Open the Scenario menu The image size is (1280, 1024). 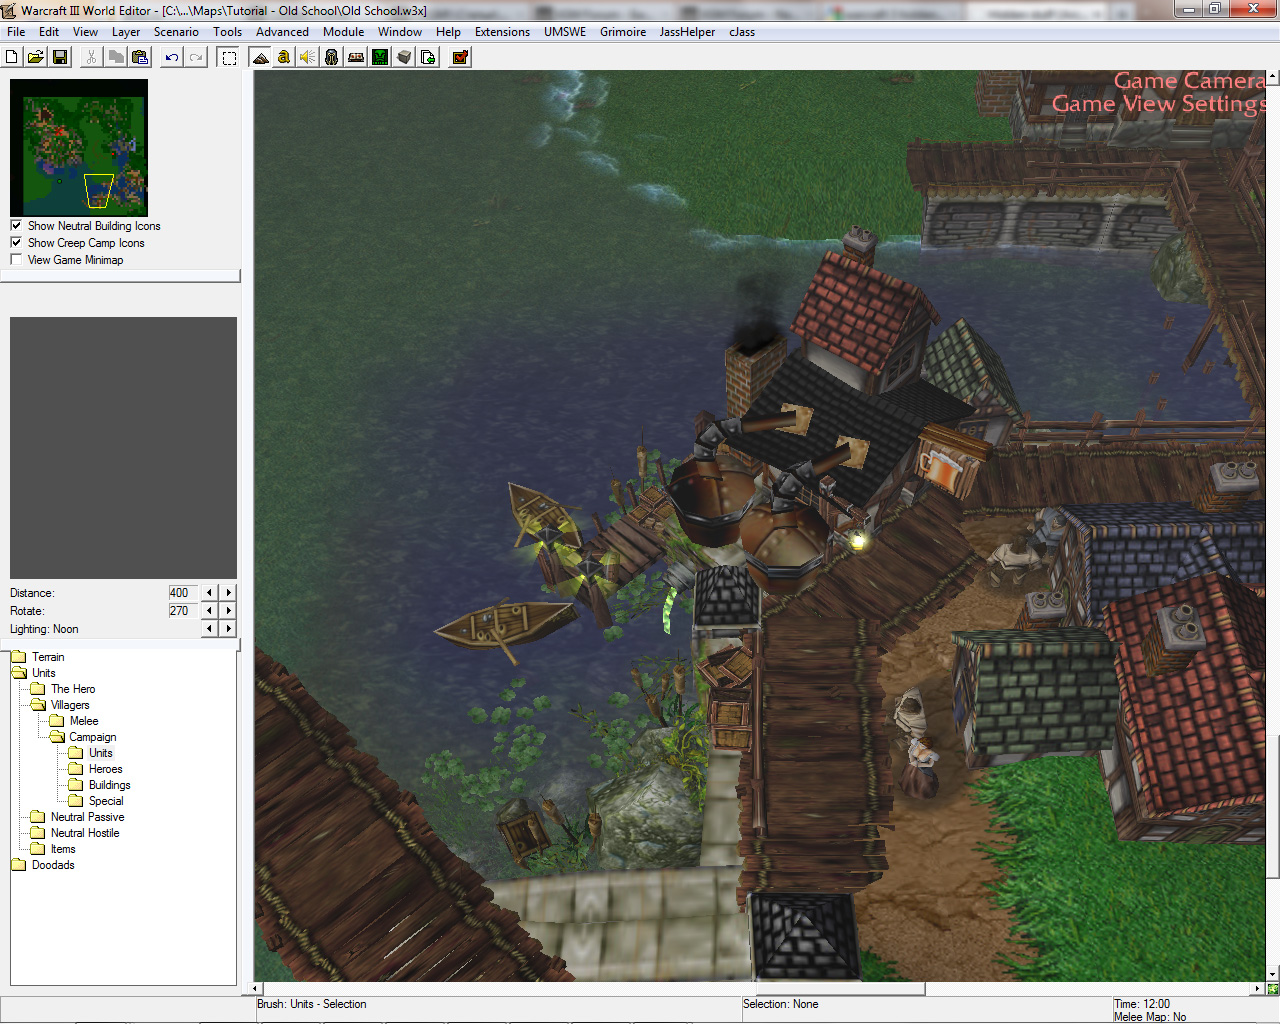pos(176,32)
